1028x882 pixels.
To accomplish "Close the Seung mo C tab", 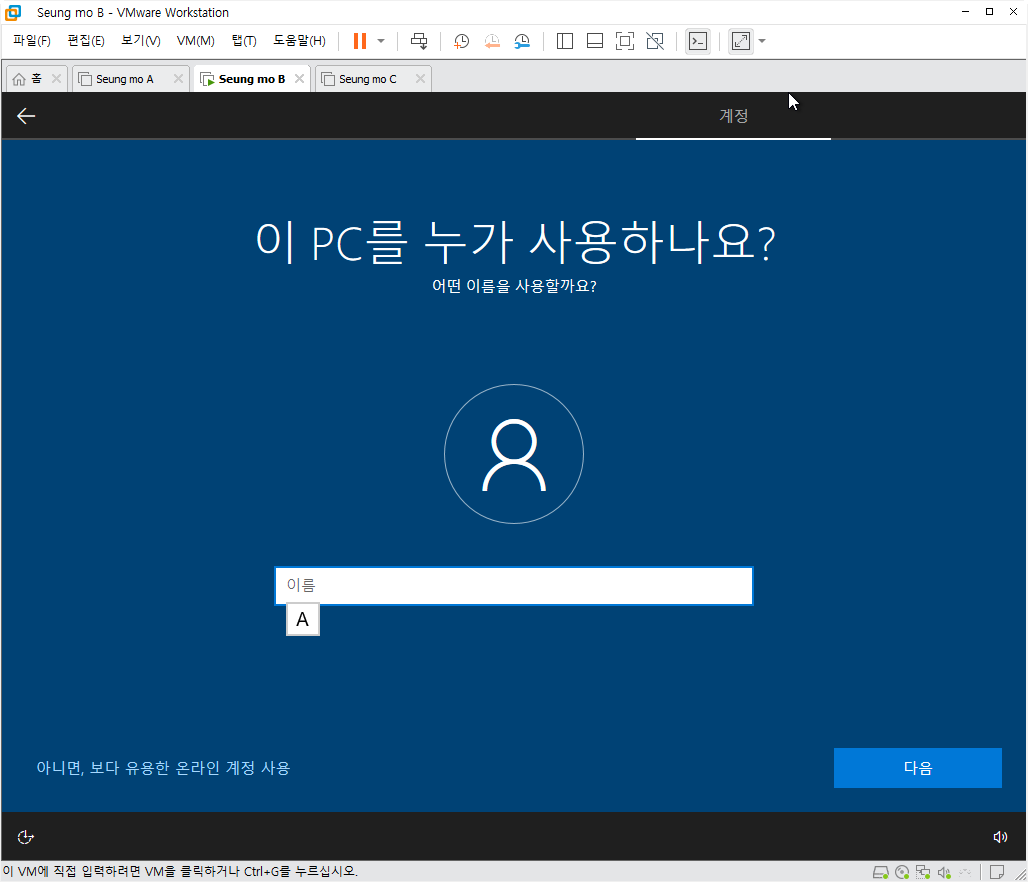I will 420,79.
